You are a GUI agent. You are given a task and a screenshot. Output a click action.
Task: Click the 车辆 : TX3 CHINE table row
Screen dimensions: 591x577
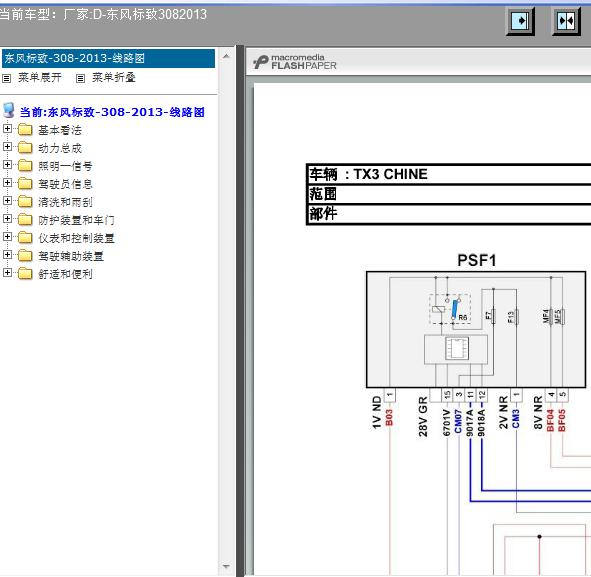pyautogui.click(x=449, y=174)
